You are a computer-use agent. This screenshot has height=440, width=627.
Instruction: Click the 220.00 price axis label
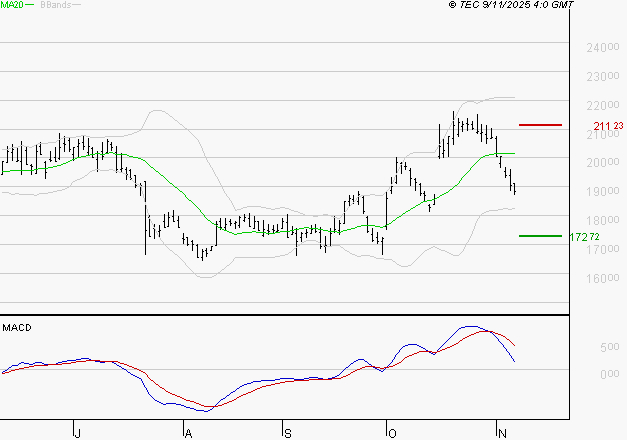coord(603,106)
